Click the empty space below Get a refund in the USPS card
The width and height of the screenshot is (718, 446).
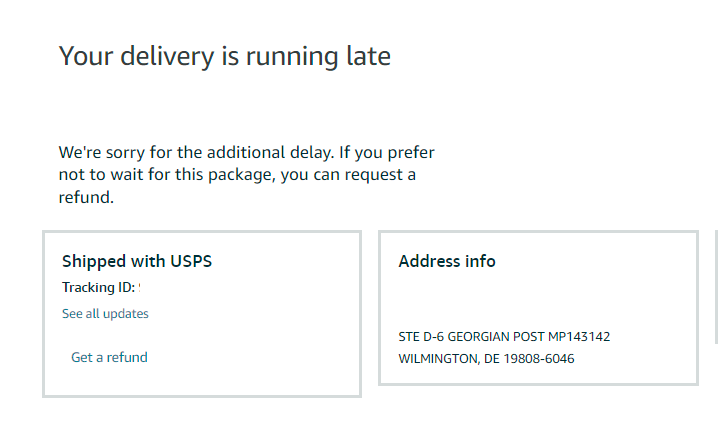tap(201, 380)
